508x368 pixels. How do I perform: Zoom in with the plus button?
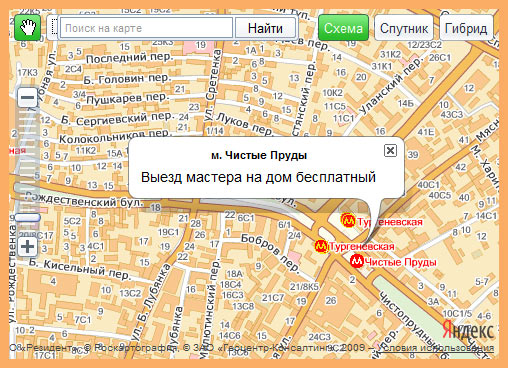click(27, 247)
